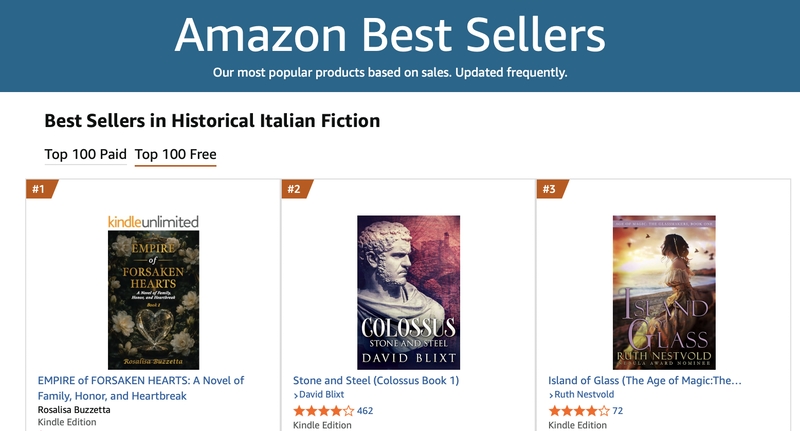Screen dimensions: 800x431
Task: Visit David Blixt author page
Action: (321, 394)
